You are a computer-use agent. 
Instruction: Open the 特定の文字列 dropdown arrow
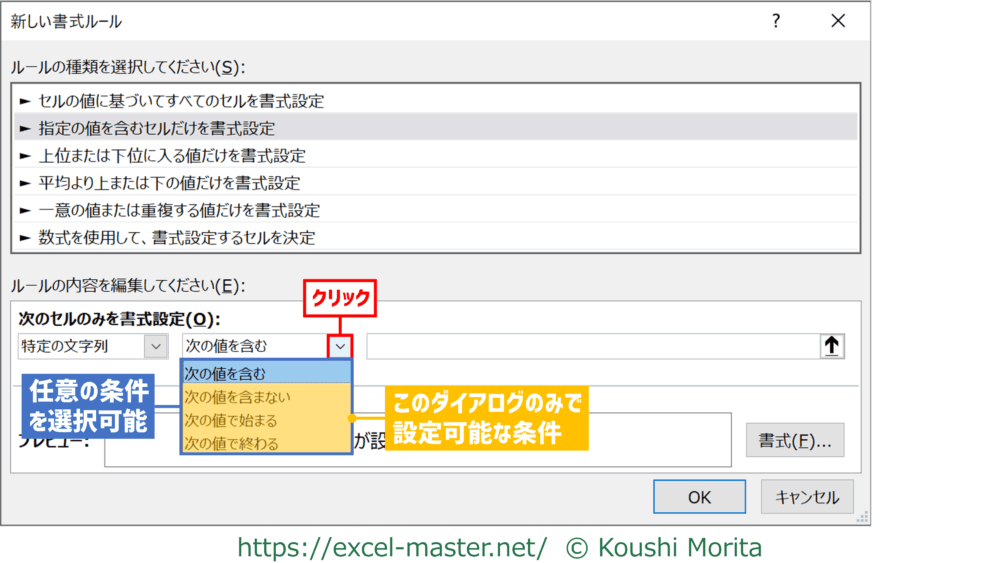tap(156, 346)
